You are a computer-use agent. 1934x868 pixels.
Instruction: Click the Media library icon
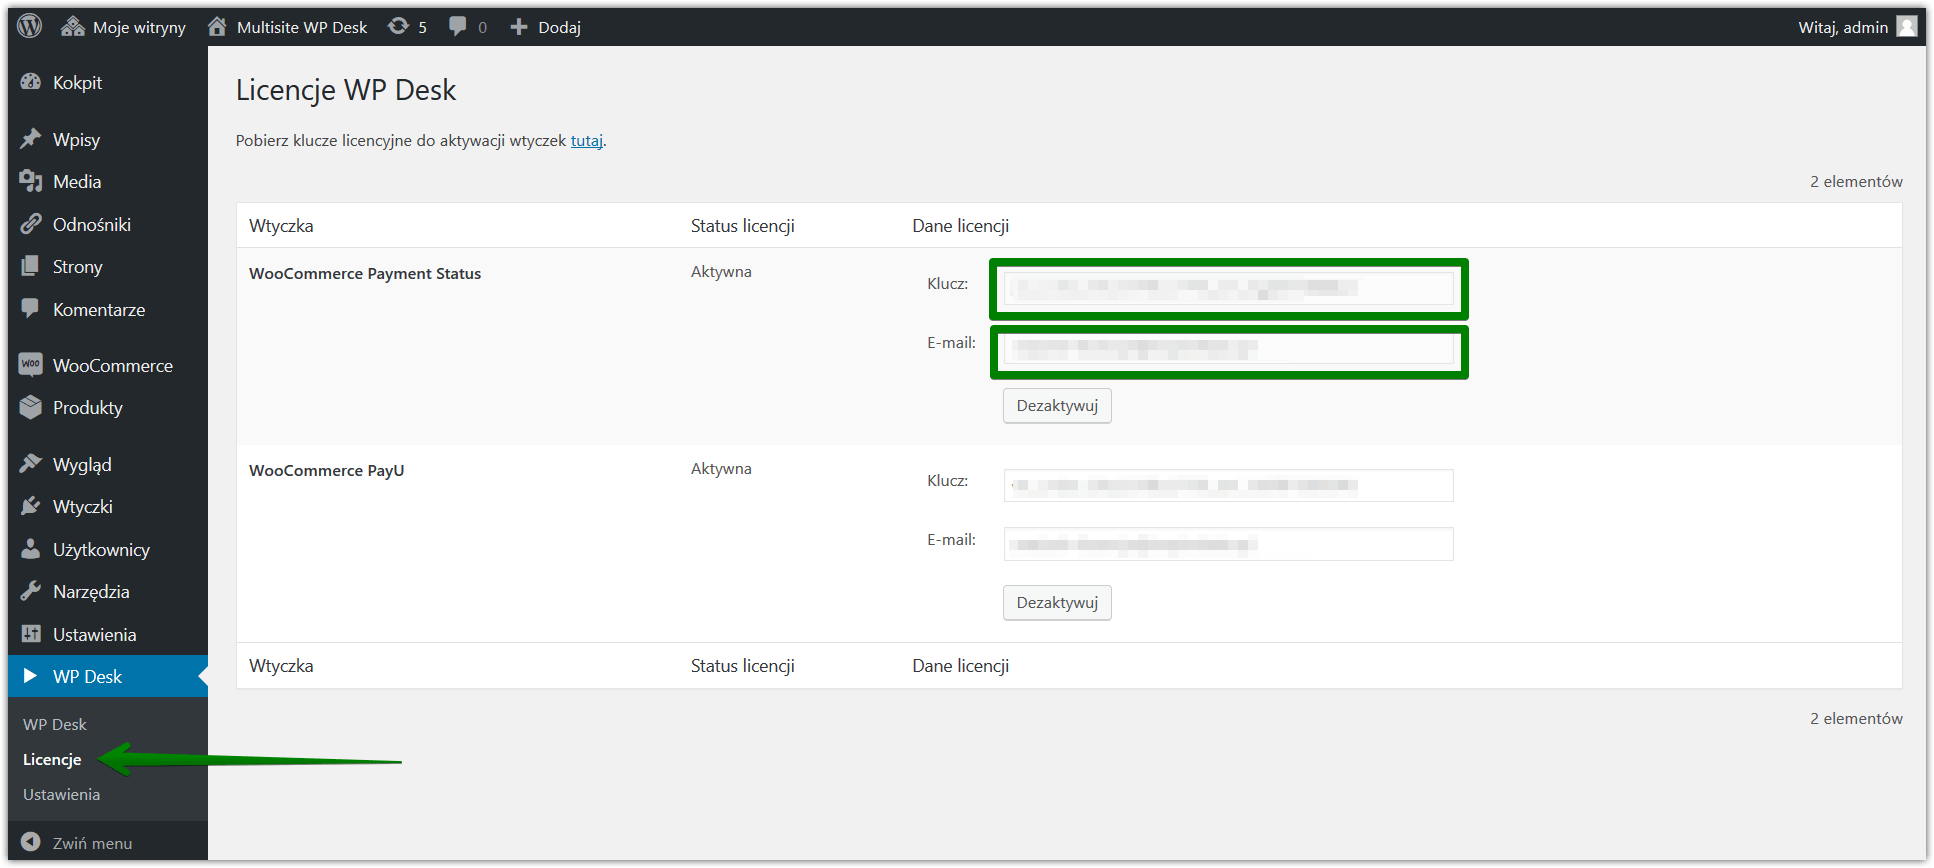pyautogui.click(x=31, y=181)
